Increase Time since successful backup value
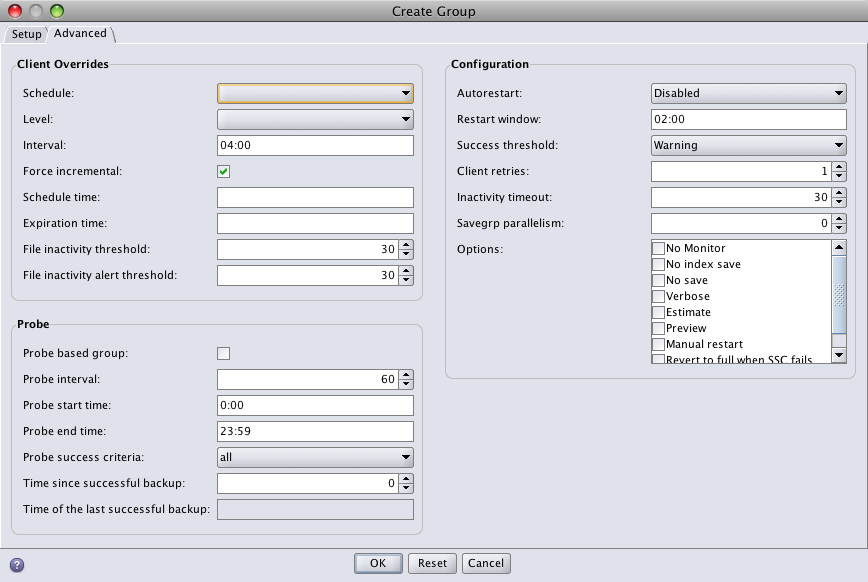 point(406,479)
